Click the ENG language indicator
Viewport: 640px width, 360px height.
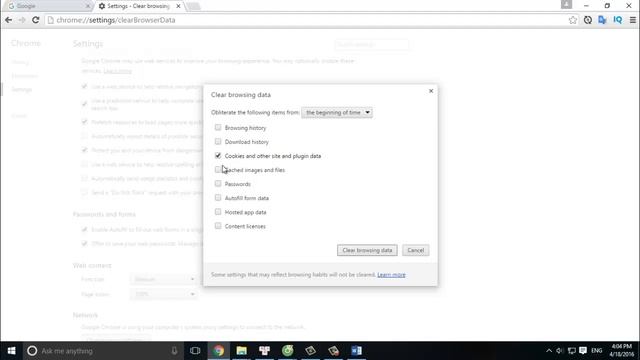coord(597,351)
